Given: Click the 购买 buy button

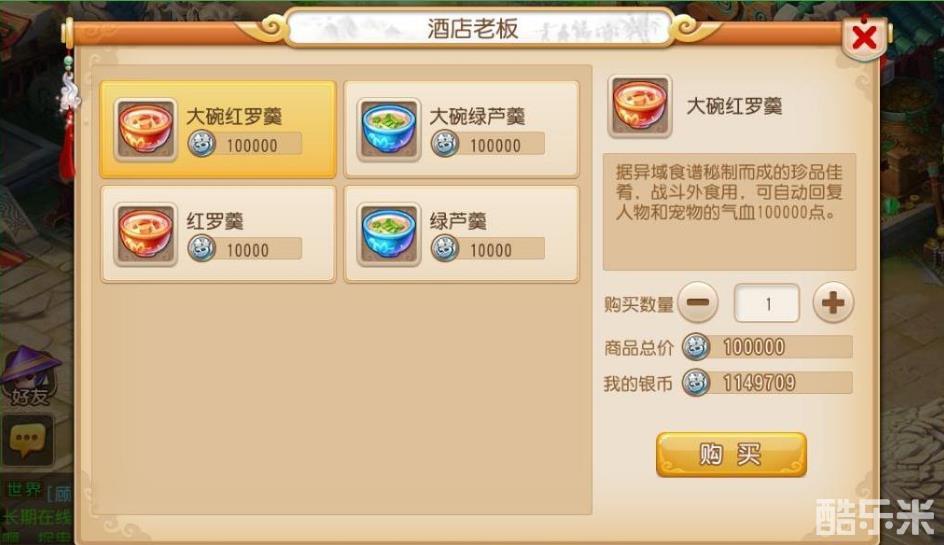Looking at the screenshot, I should (731, 455).
